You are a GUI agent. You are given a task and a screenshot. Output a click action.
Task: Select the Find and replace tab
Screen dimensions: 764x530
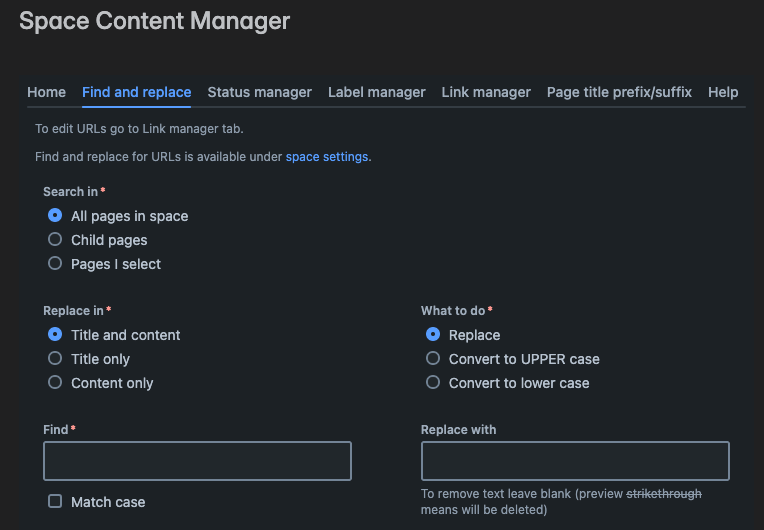tap(136, 92)
